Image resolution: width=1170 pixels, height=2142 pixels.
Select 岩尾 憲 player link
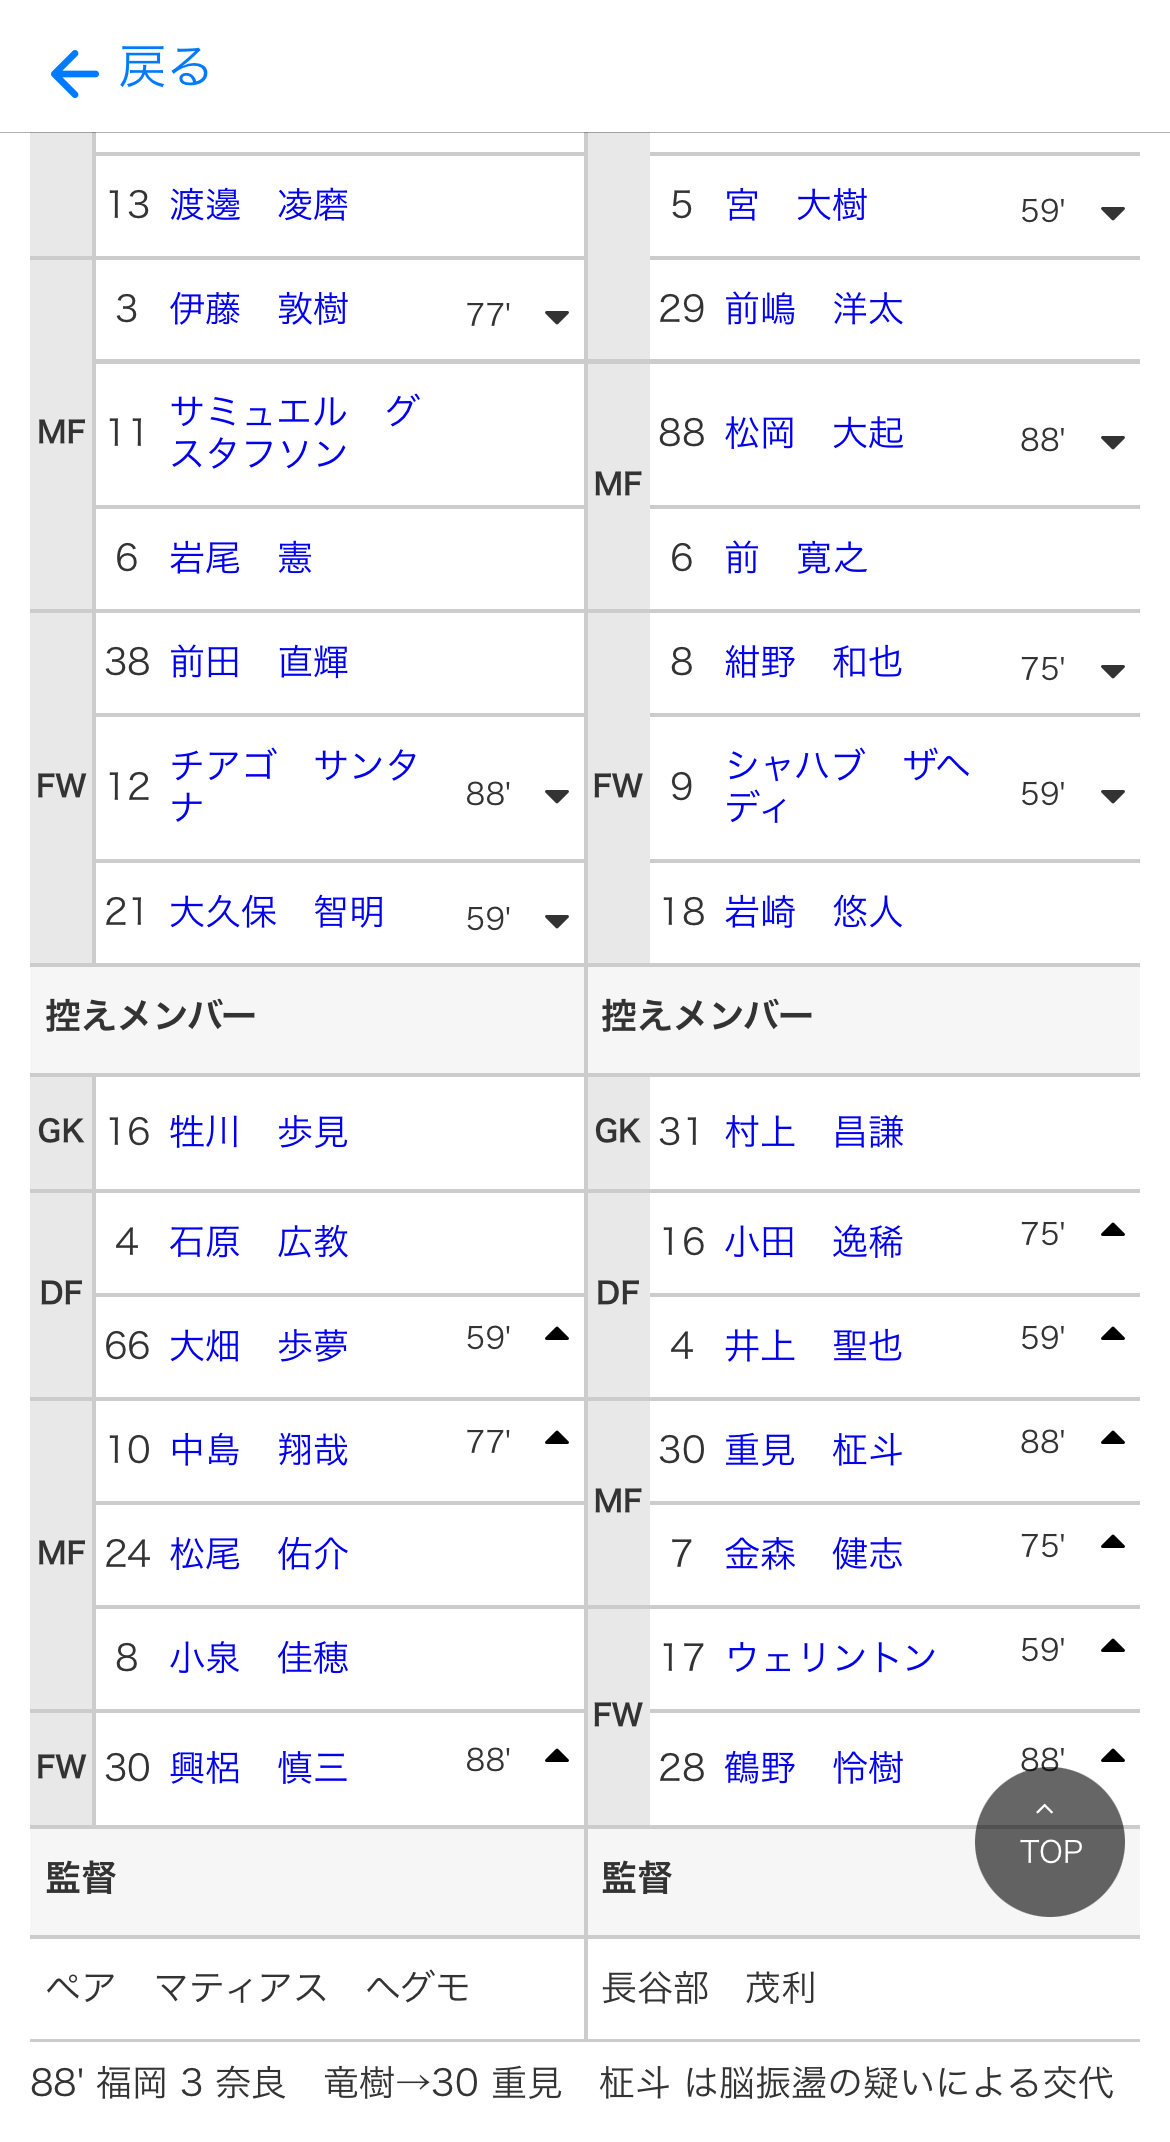pyautogui.click(x=241, y=558)
